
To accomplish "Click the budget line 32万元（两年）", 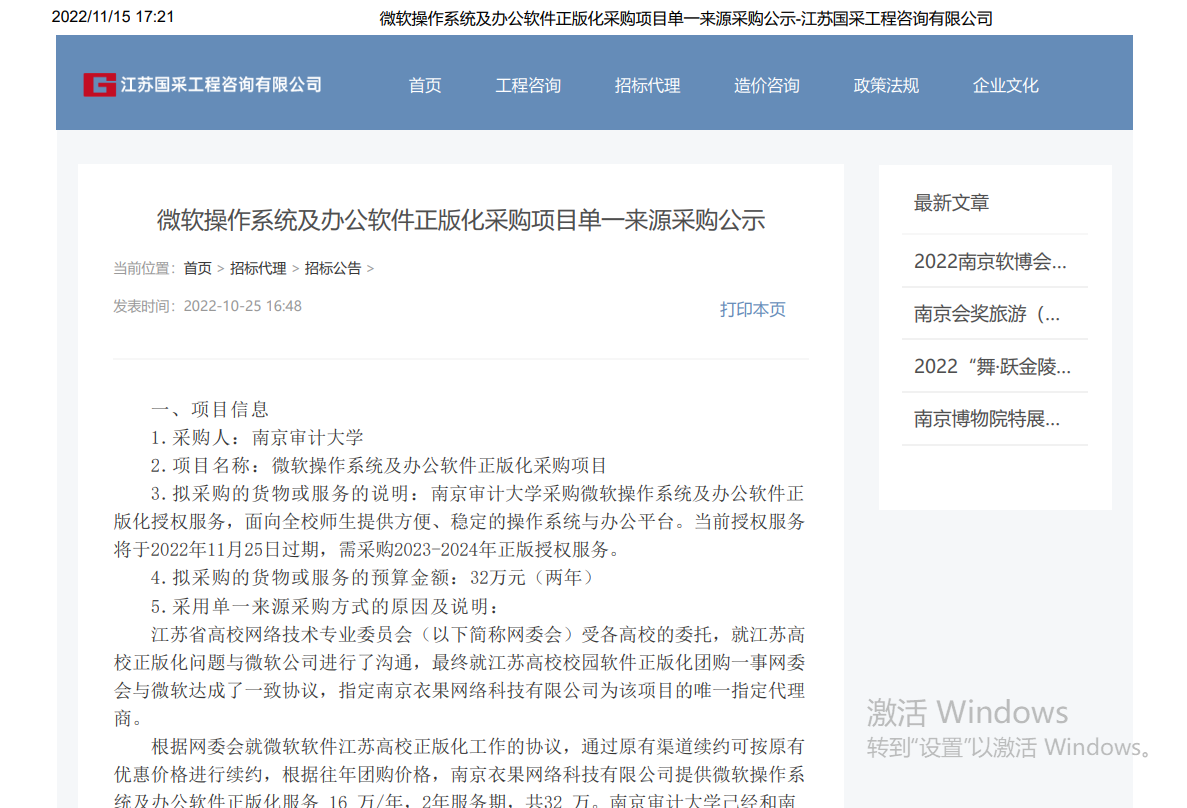I will pos(375,578).
